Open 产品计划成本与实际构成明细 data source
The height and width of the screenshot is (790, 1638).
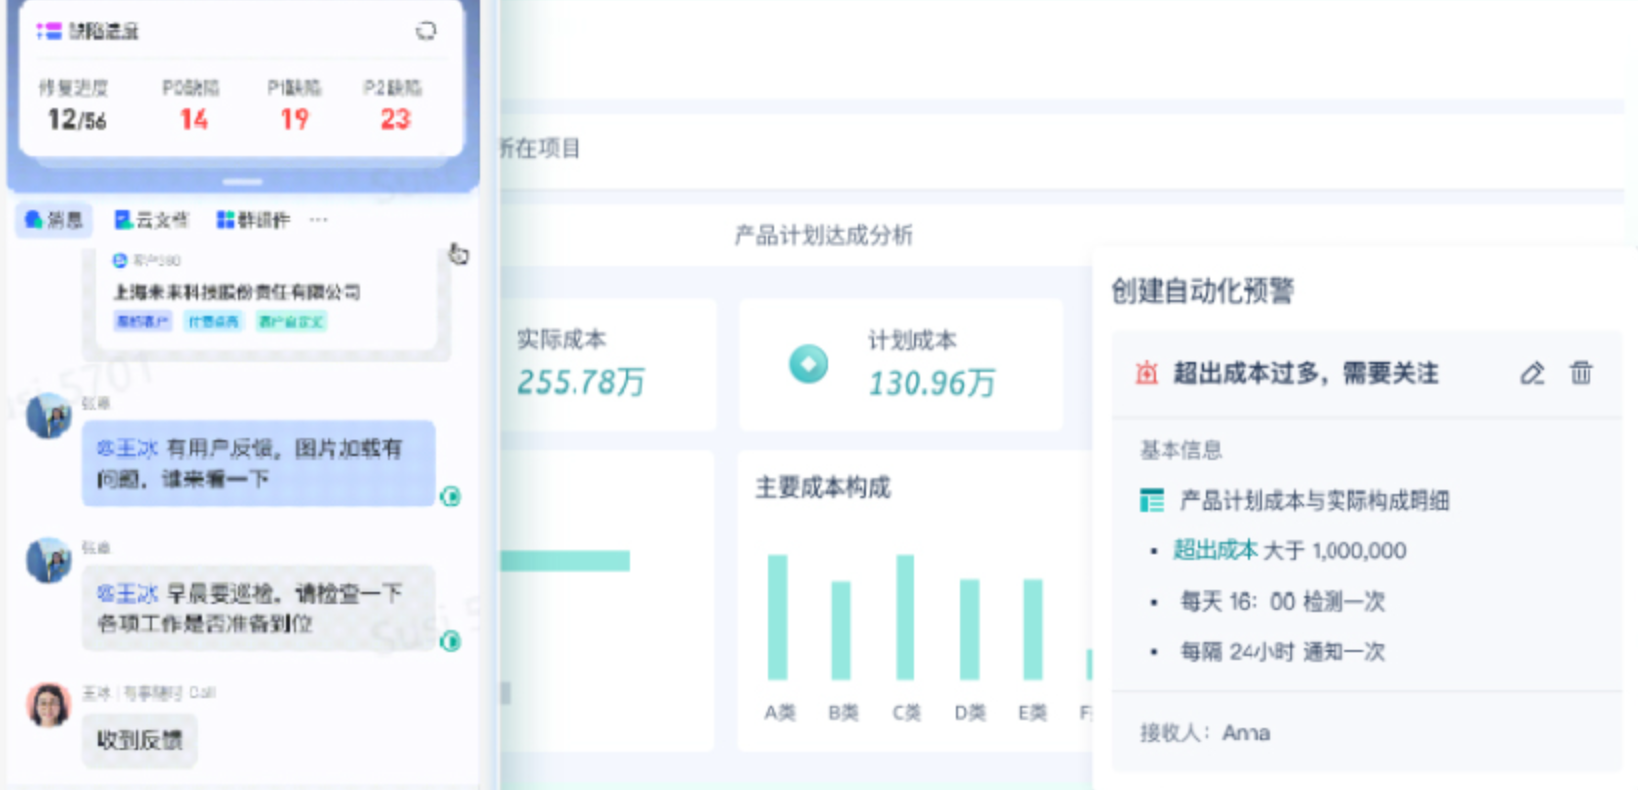(x=1314, y=500)
